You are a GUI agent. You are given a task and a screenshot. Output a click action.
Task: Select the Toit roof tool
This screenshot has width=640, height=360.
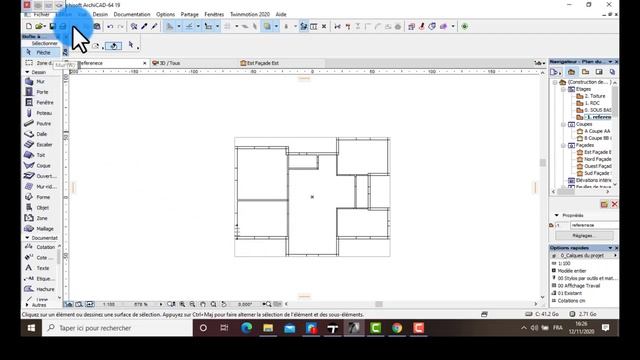pos(40,155)
